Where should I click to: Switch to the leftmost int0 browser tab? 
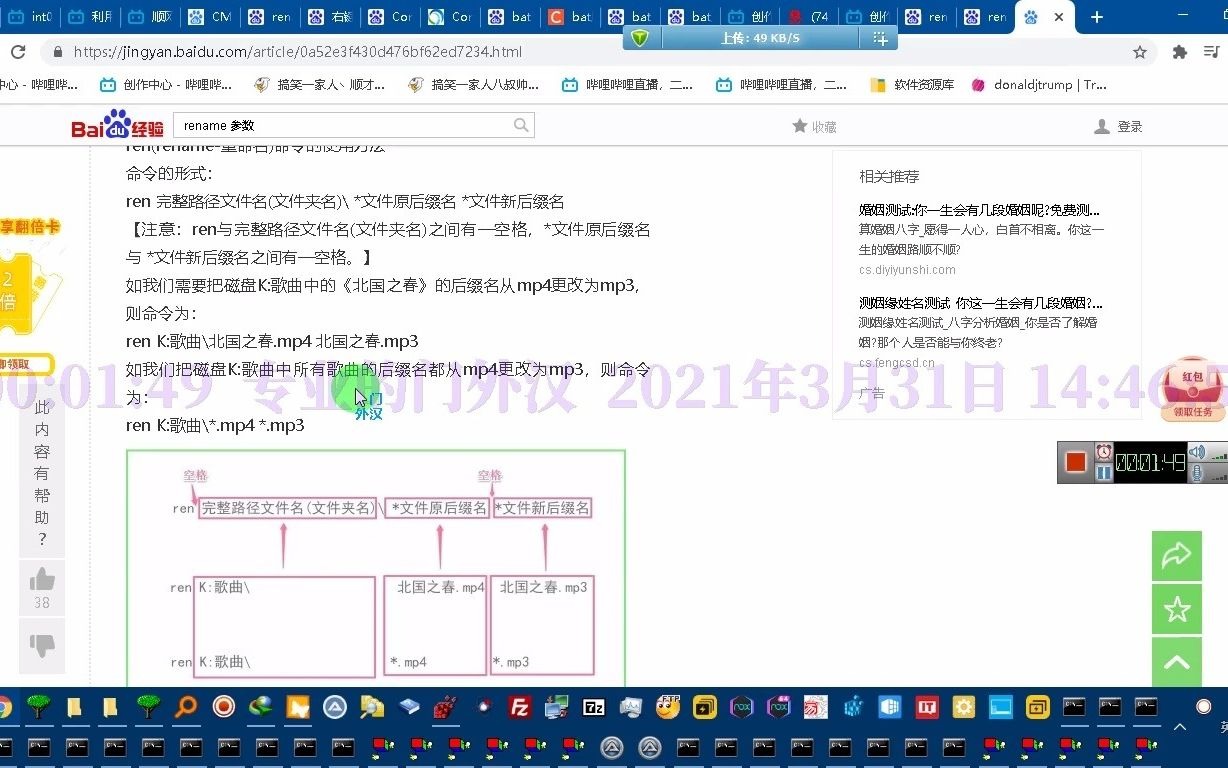30,17
